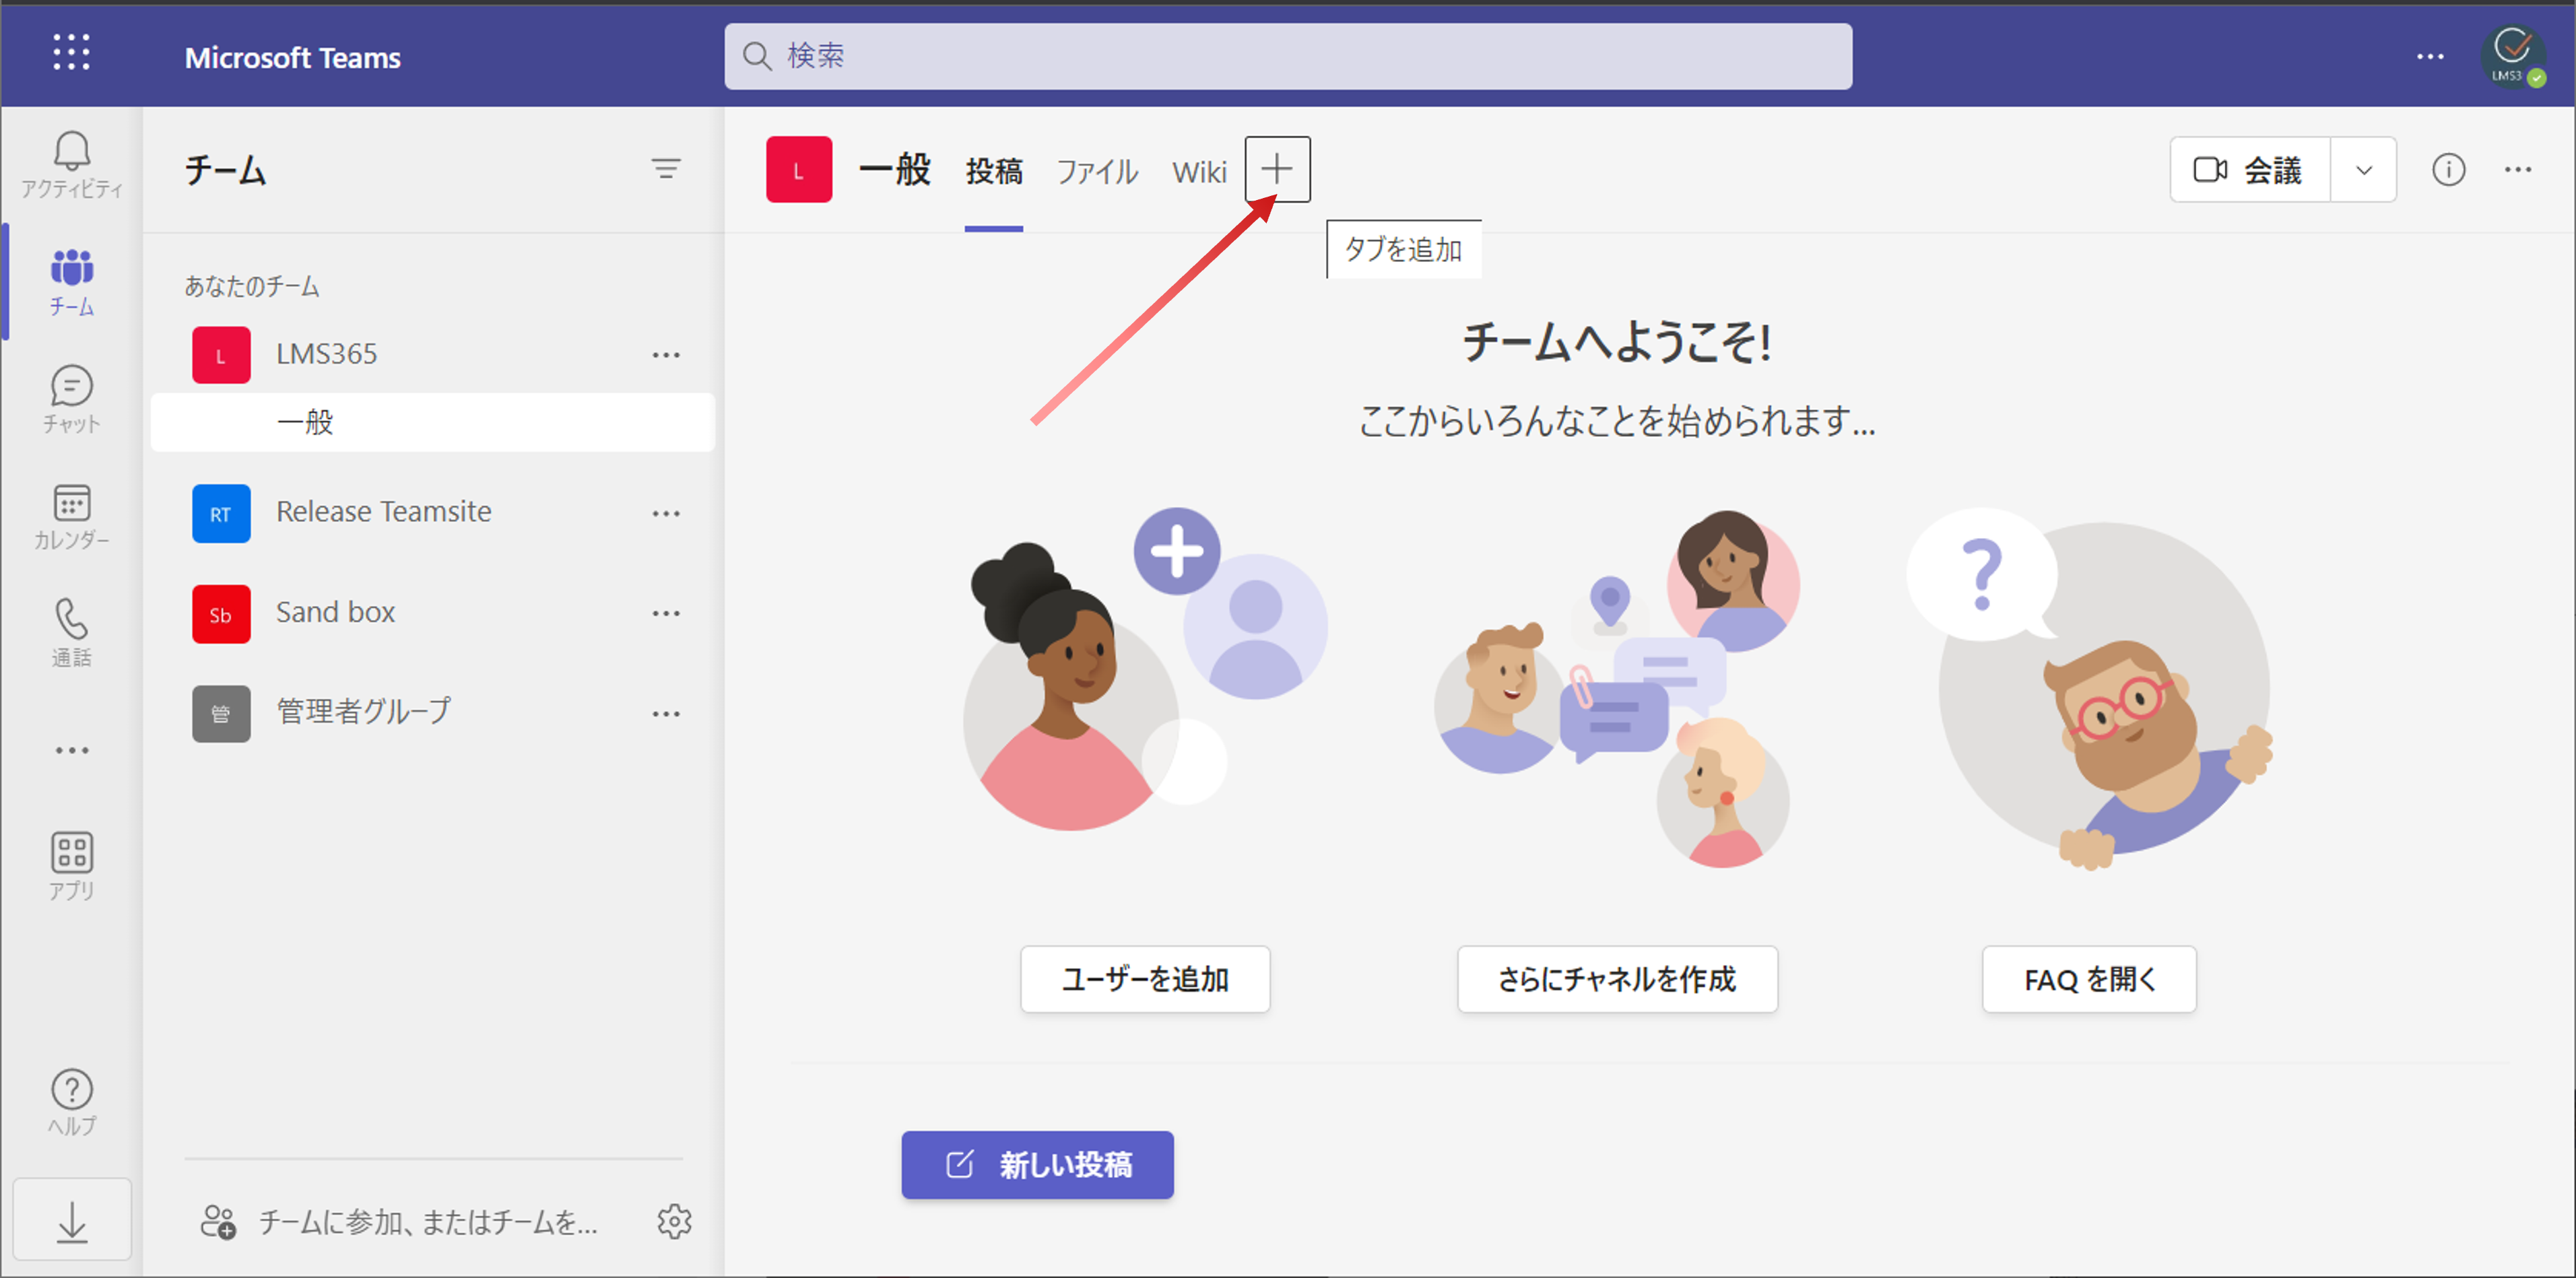Viewport: 2576px width, 1278px height.
Task: Click ユーザーを追加 button
Action: [1145, 979]
